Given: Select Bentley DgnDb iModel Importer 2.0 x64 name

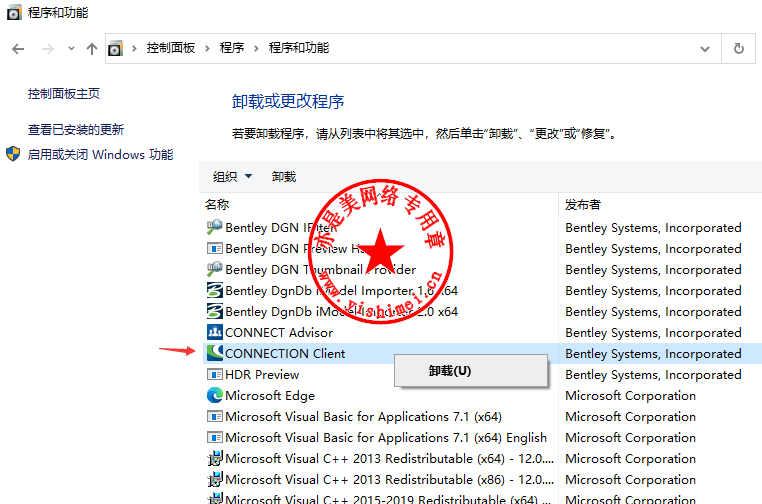Looking at the screenshot, I should 341,312.
